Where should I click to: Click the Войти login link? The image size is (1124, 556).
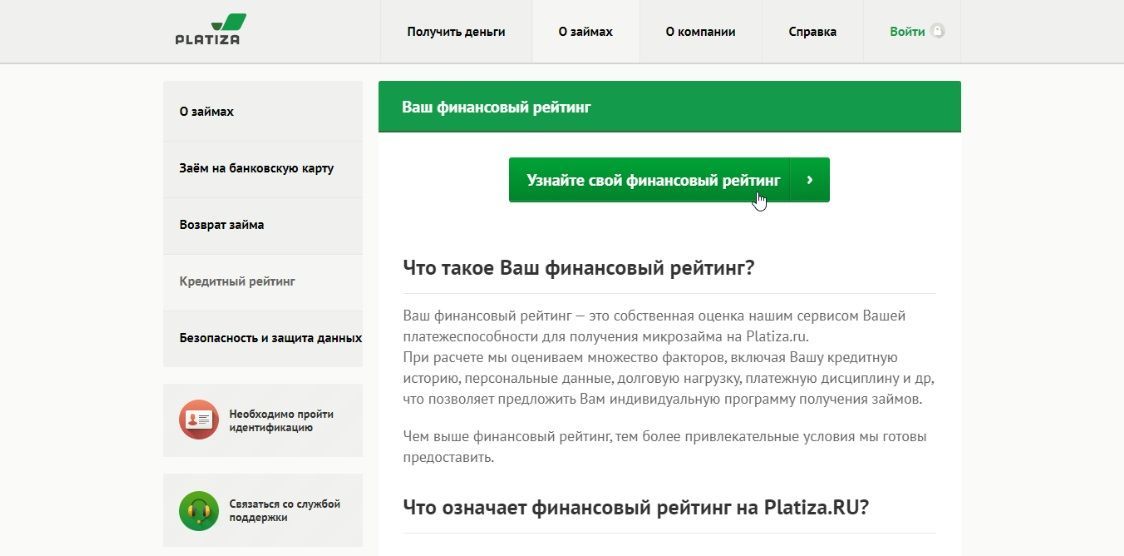[x=907, y=32]
